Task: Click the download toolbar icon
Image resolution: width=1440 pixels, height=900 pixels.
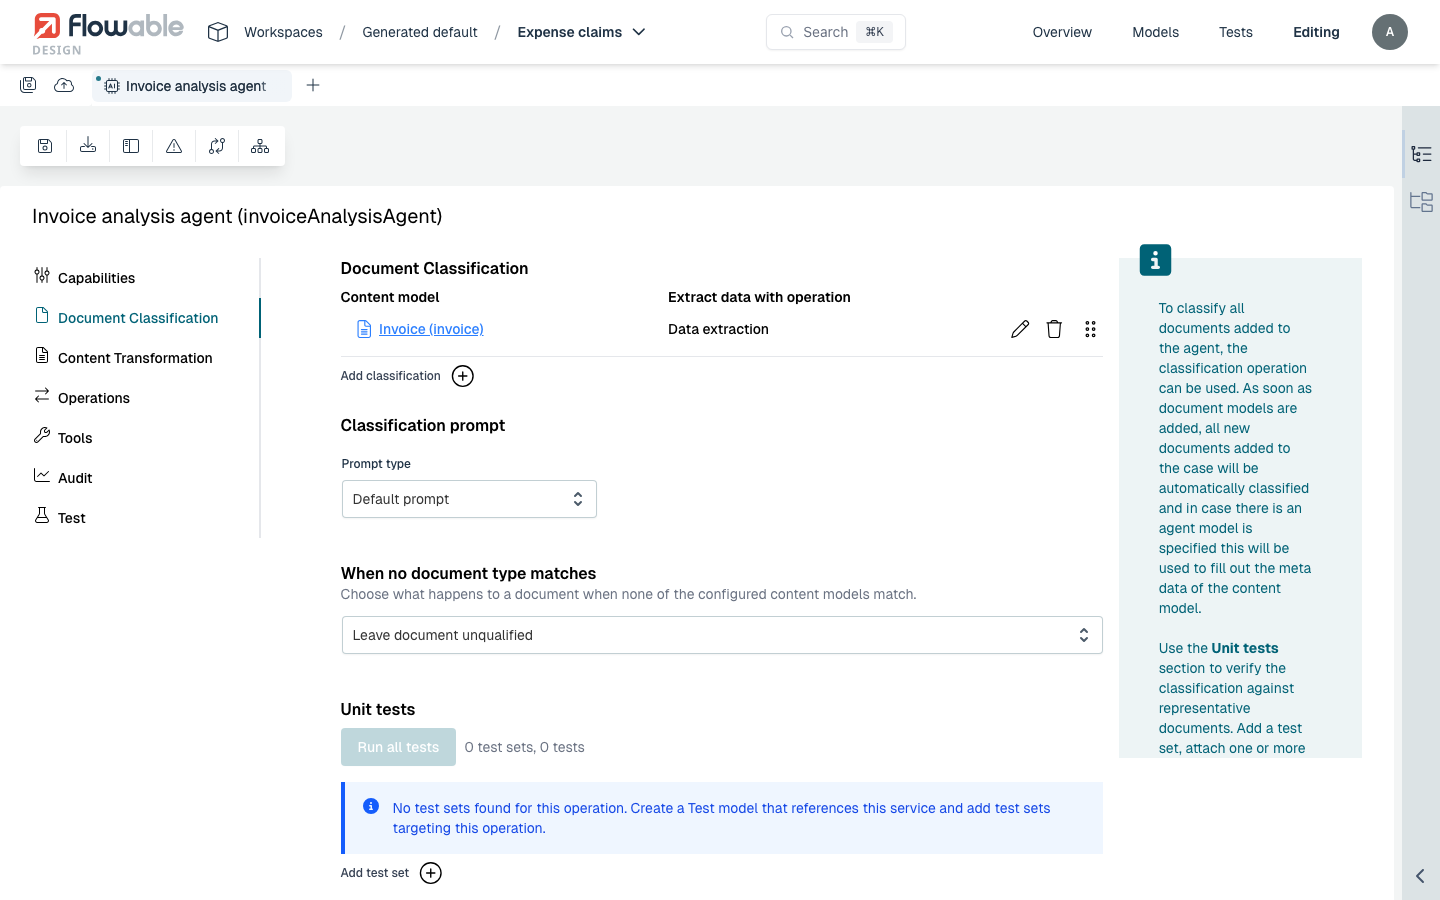Action: (88, 146)
